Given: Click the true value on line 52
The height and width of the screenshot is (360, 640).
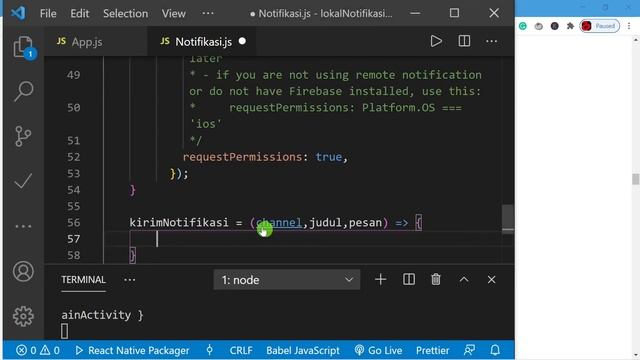Looking at the screenshot, I should pyautogui.click(x=329, y=157).
